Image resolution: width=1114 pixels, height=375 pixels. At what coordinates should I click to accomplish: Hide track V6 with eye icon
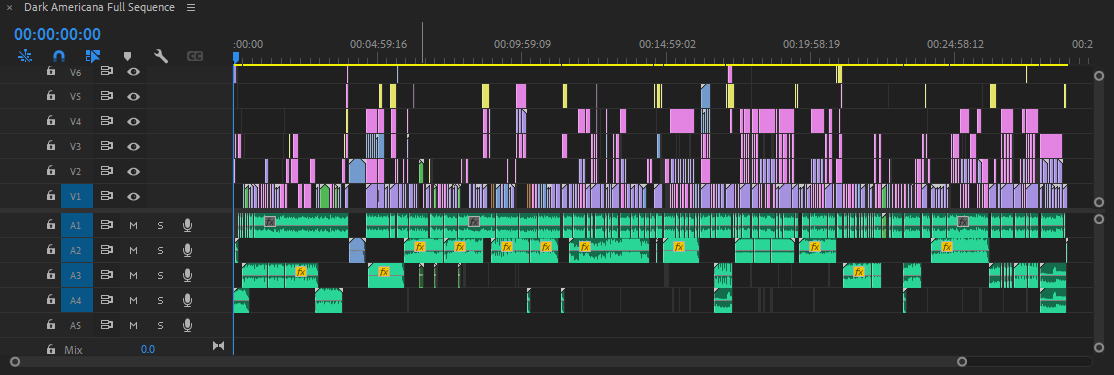pos(133,71)
